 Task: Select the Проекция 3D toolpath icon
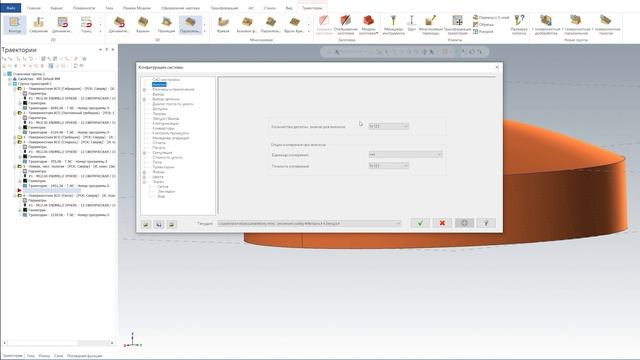click(x=167, y=24)
